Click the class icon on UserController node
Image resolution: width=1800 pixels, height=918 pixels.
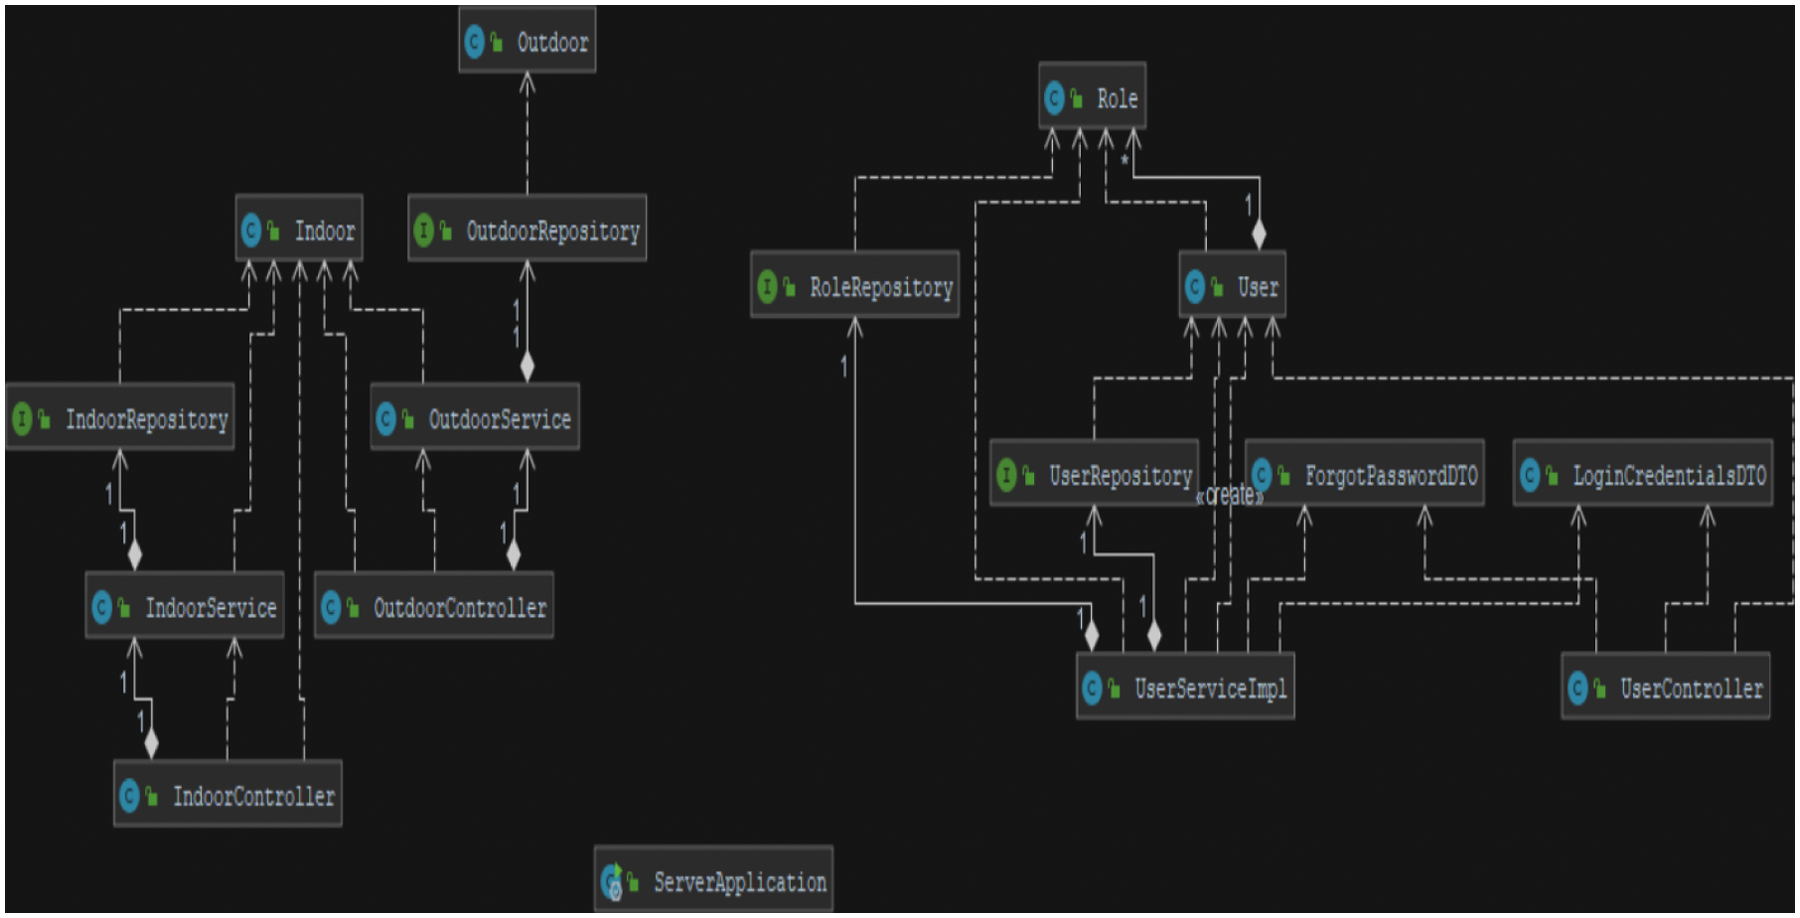pos(1578,688)
